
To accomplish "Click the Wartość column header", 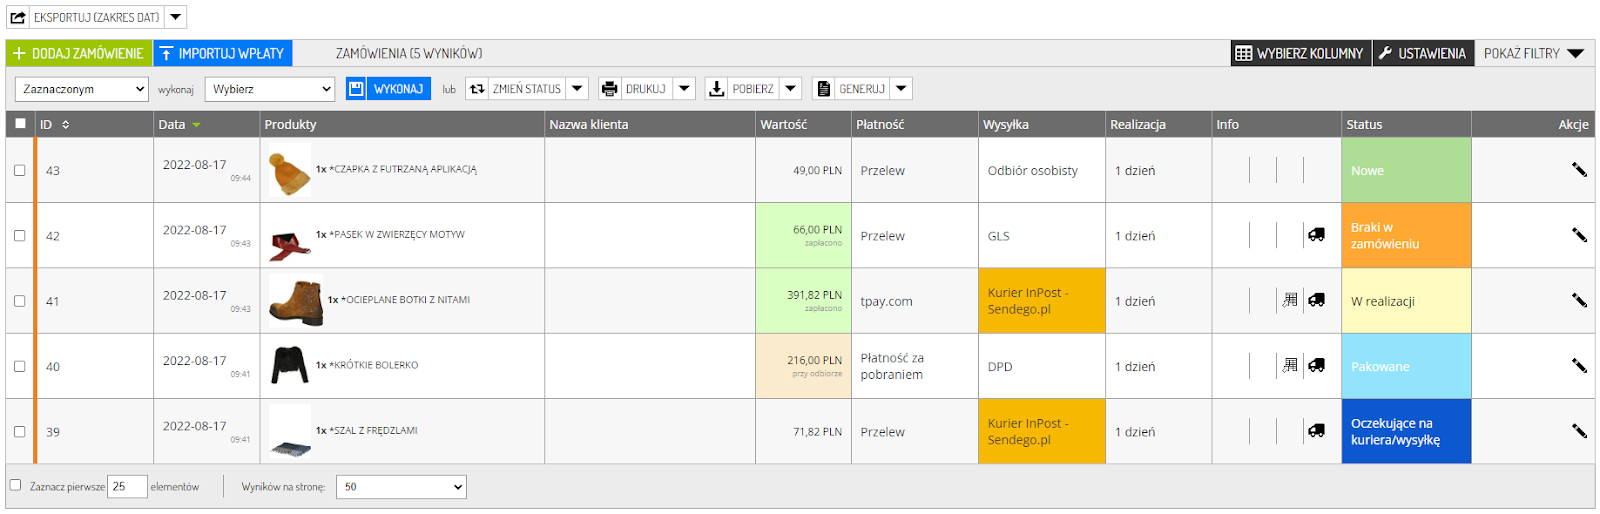I will [x=803, y=124].
